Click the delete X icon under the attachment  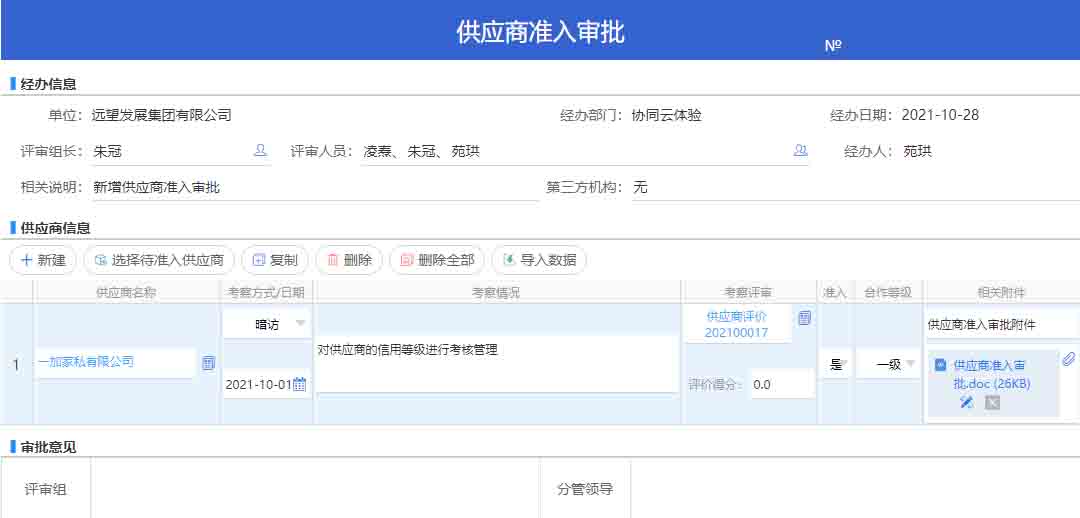(x=992, y=402)
